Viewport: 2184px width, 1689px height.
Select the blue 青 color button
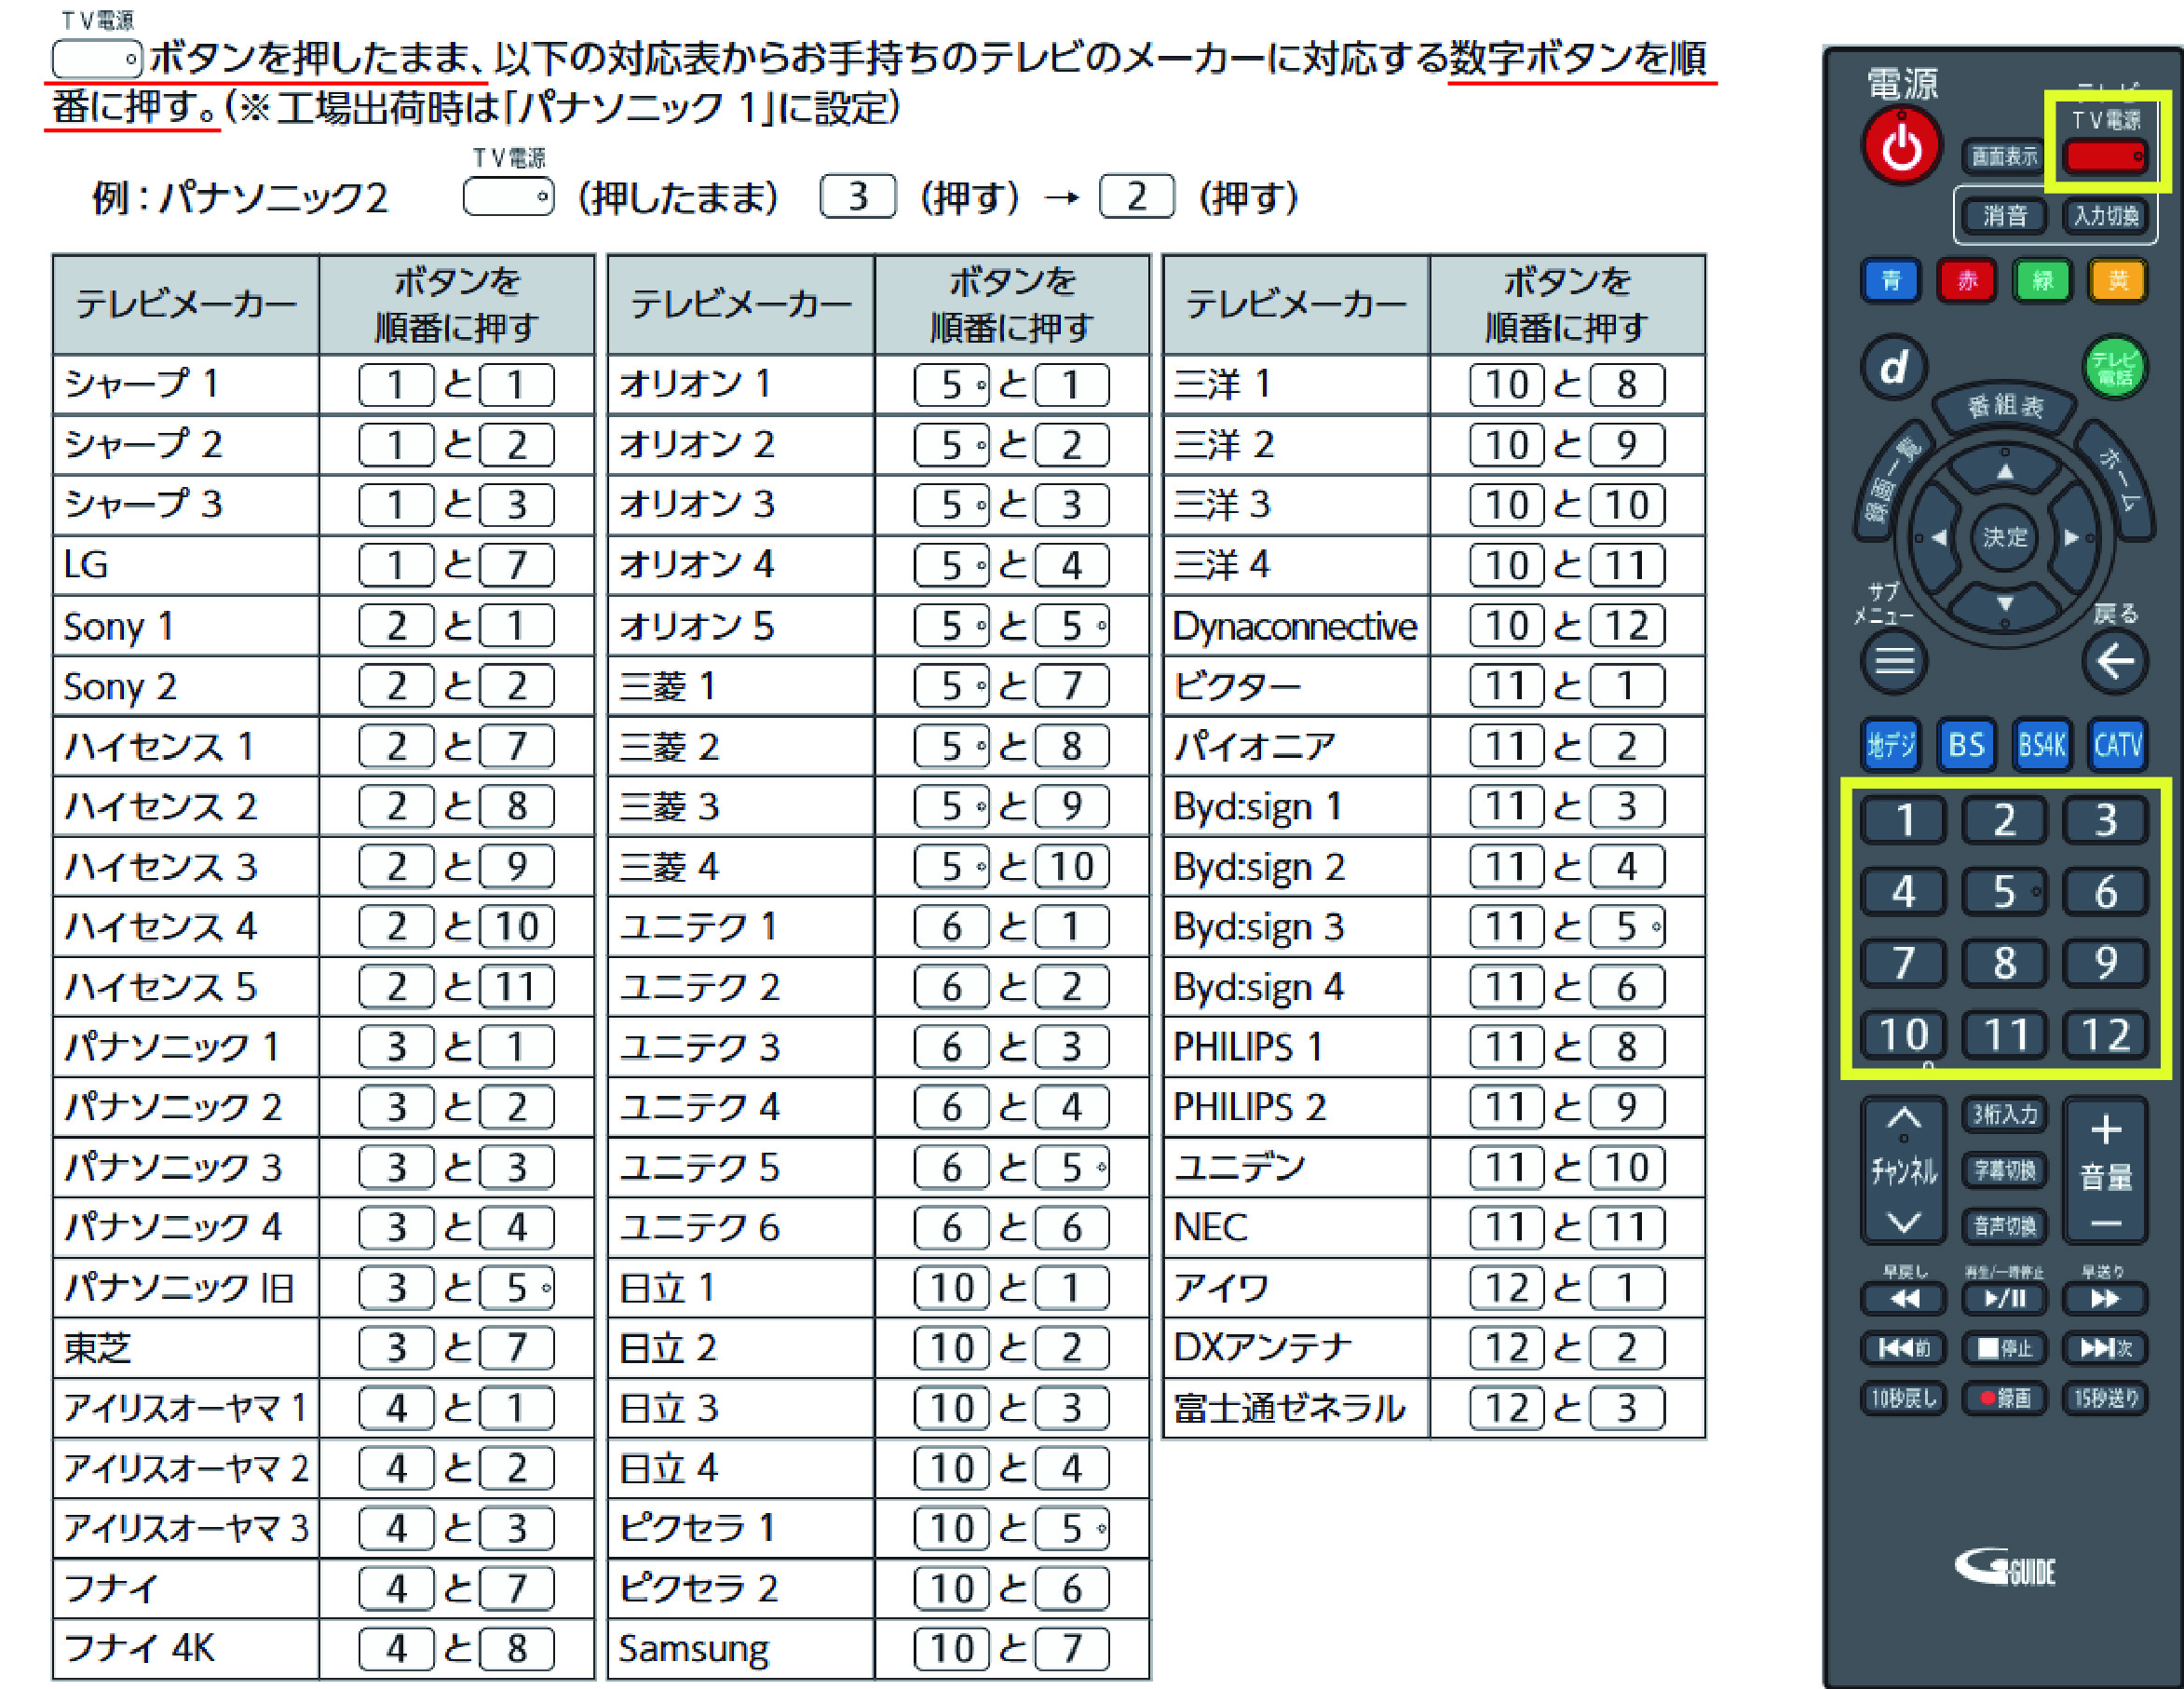tap(1890, 281)
